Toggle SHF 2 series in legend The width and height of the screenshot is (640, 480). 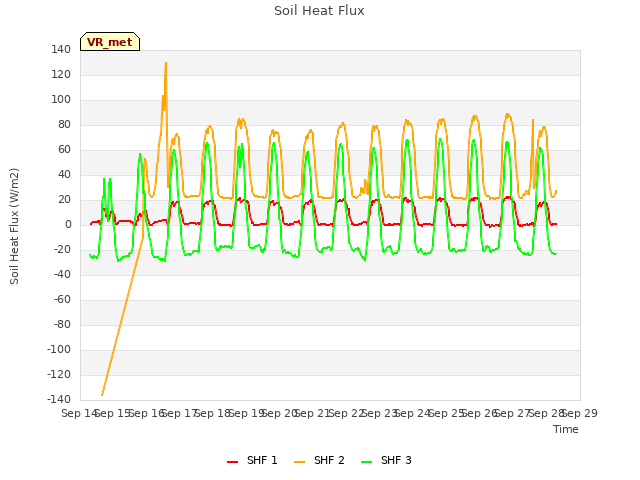(x=319, y=461)
